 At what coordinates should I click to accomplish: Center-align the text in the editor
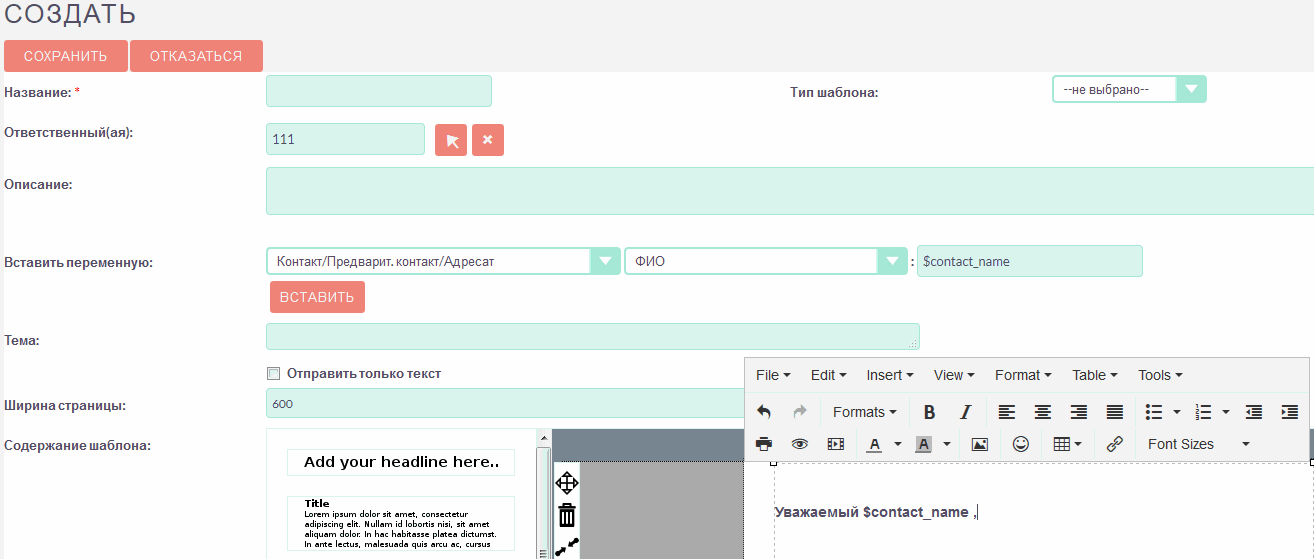(1042, 412)
